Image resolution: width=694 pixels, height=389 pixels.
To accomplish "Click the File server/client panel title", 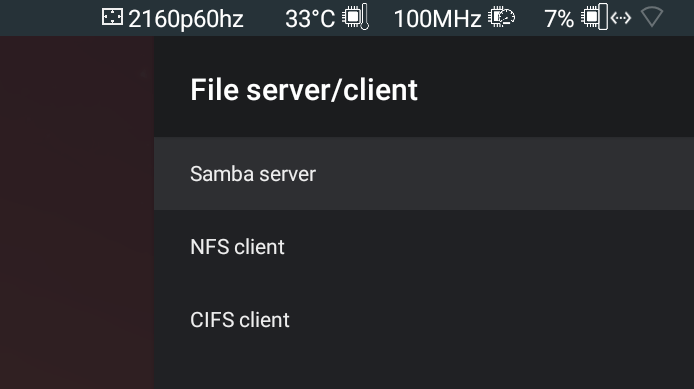I will click(x=304, y=89).
